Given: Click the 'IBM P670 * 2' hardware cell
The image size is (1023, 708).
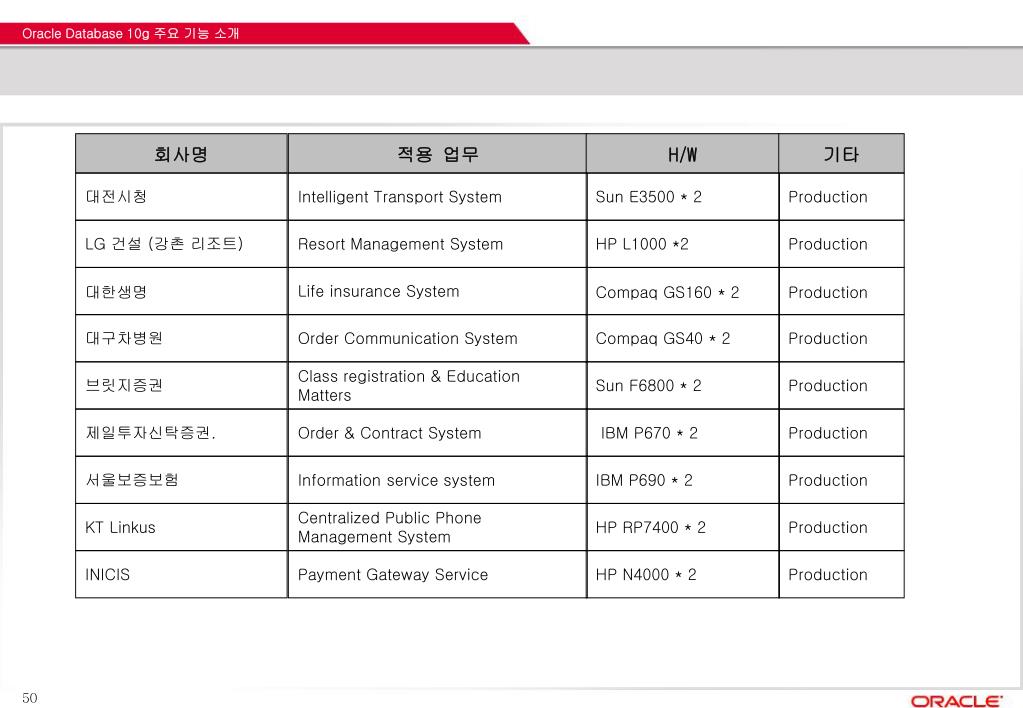Looking at the screenshot, I should (682, 433).
